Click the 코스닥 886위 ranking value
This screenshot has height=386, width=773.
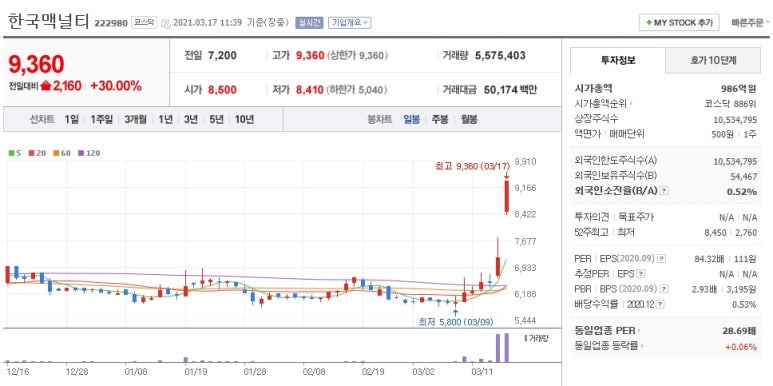click(730, 104)
